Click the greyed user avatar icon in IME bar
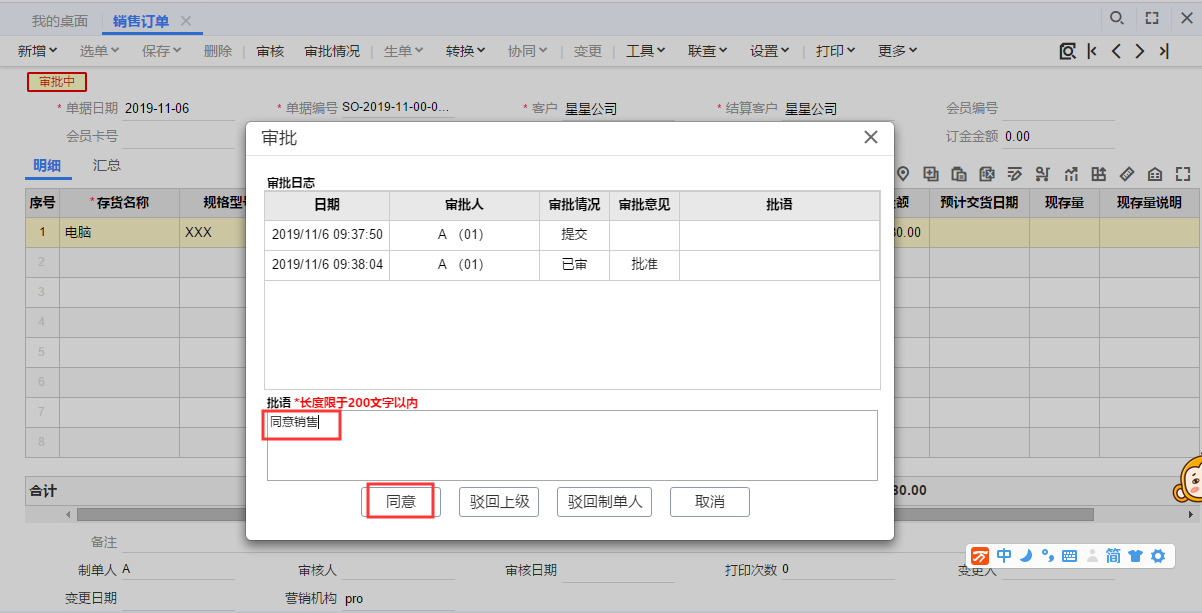 [1092, 556]
